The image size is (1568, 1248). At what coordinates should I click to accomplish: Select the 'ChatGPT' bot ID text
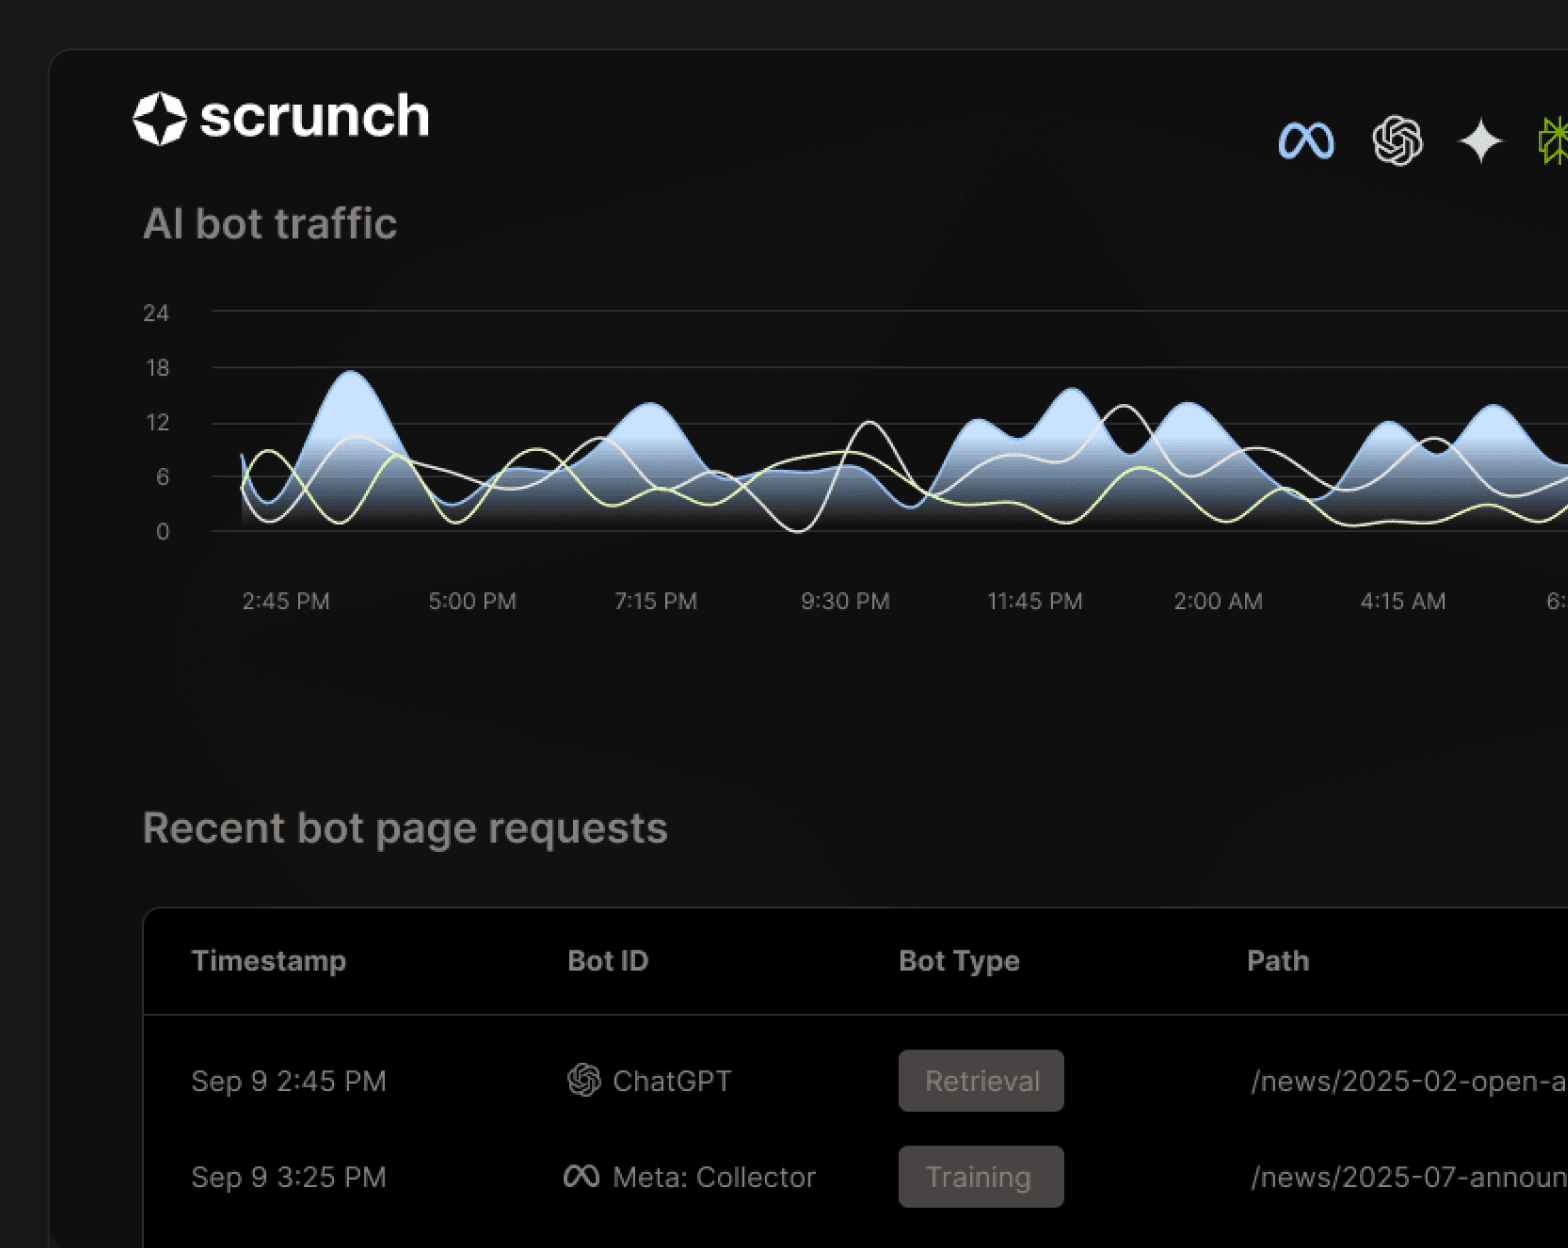click(x=672, y=1081)
